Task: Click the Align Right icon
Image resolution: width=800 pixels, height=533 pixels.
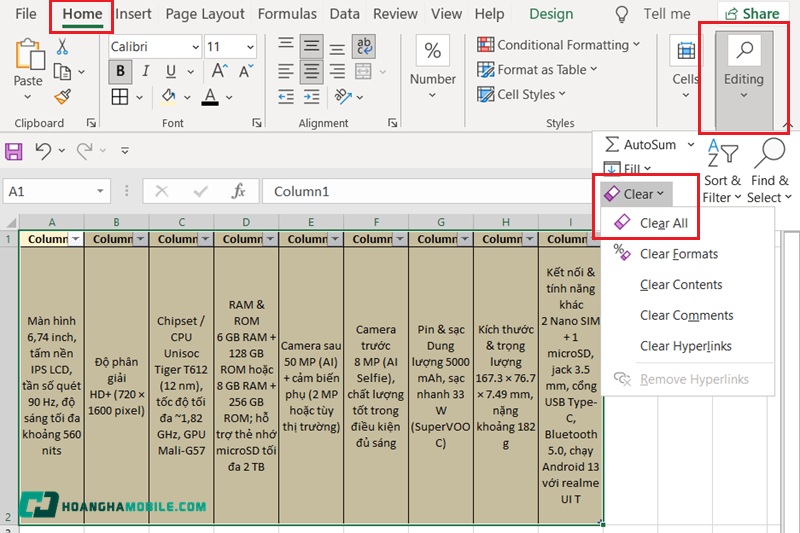Action: pos(337,71)
